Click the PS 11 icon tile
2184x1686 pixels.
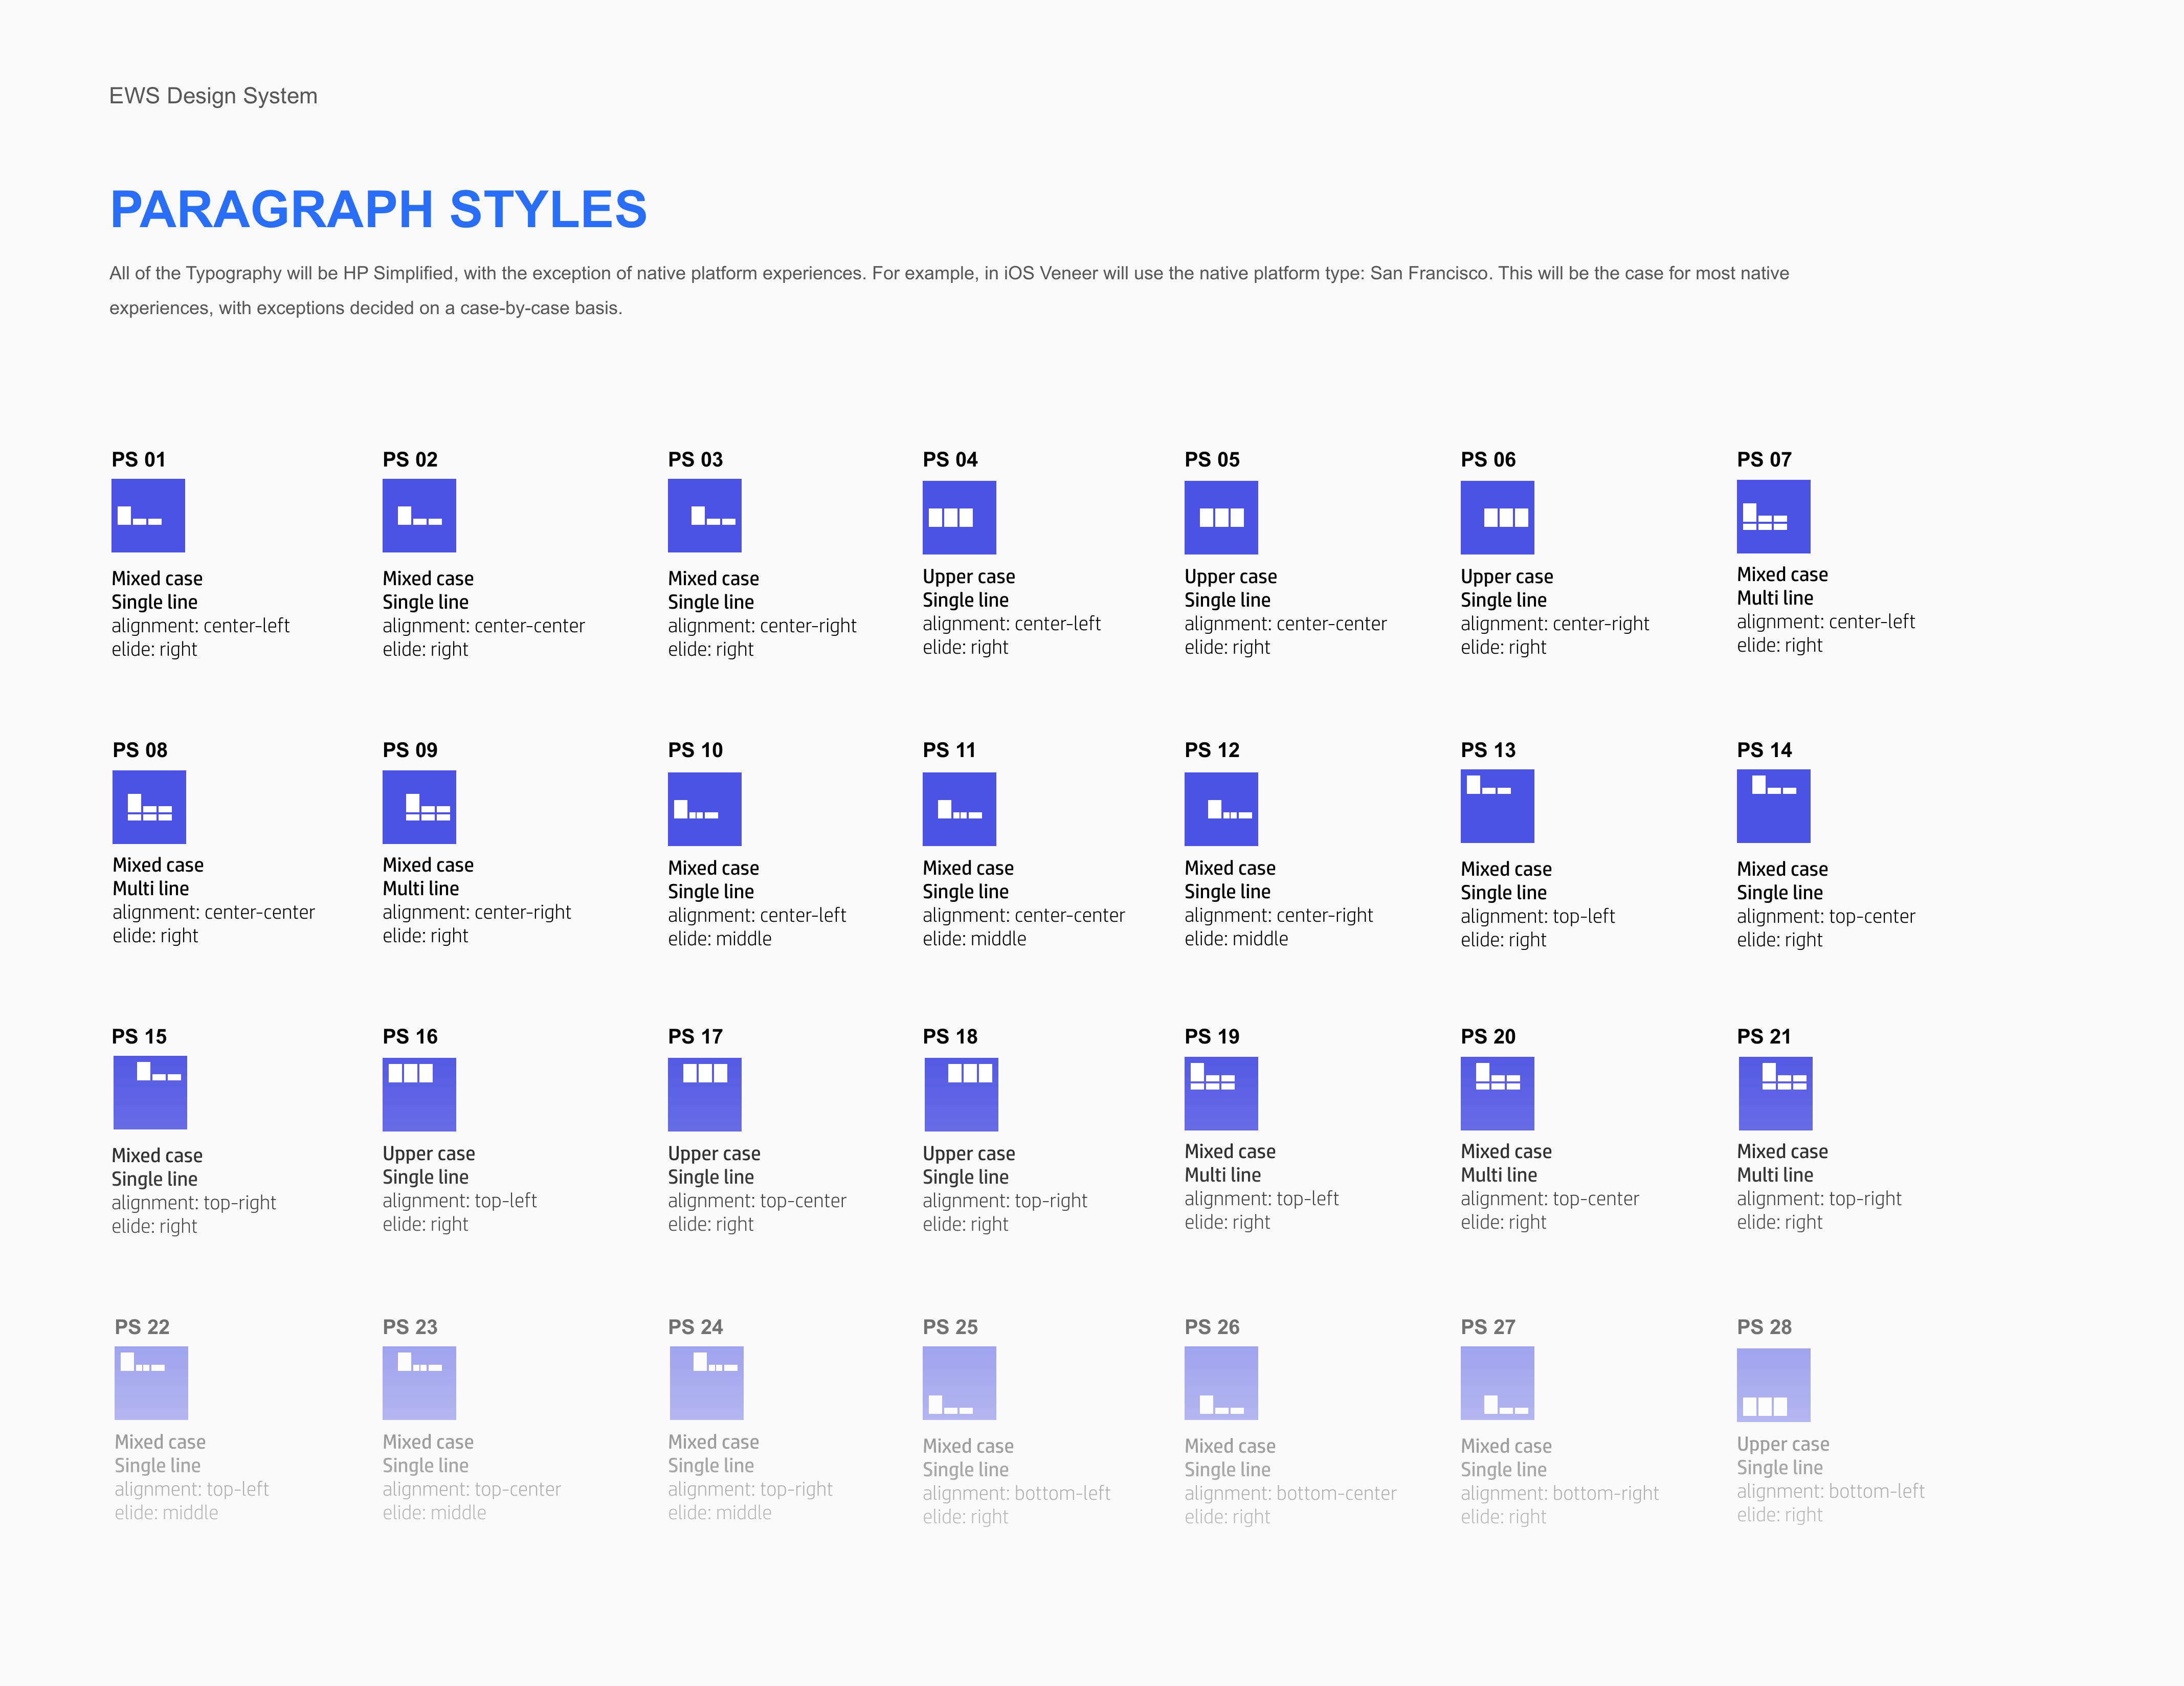tap(959, 809)
